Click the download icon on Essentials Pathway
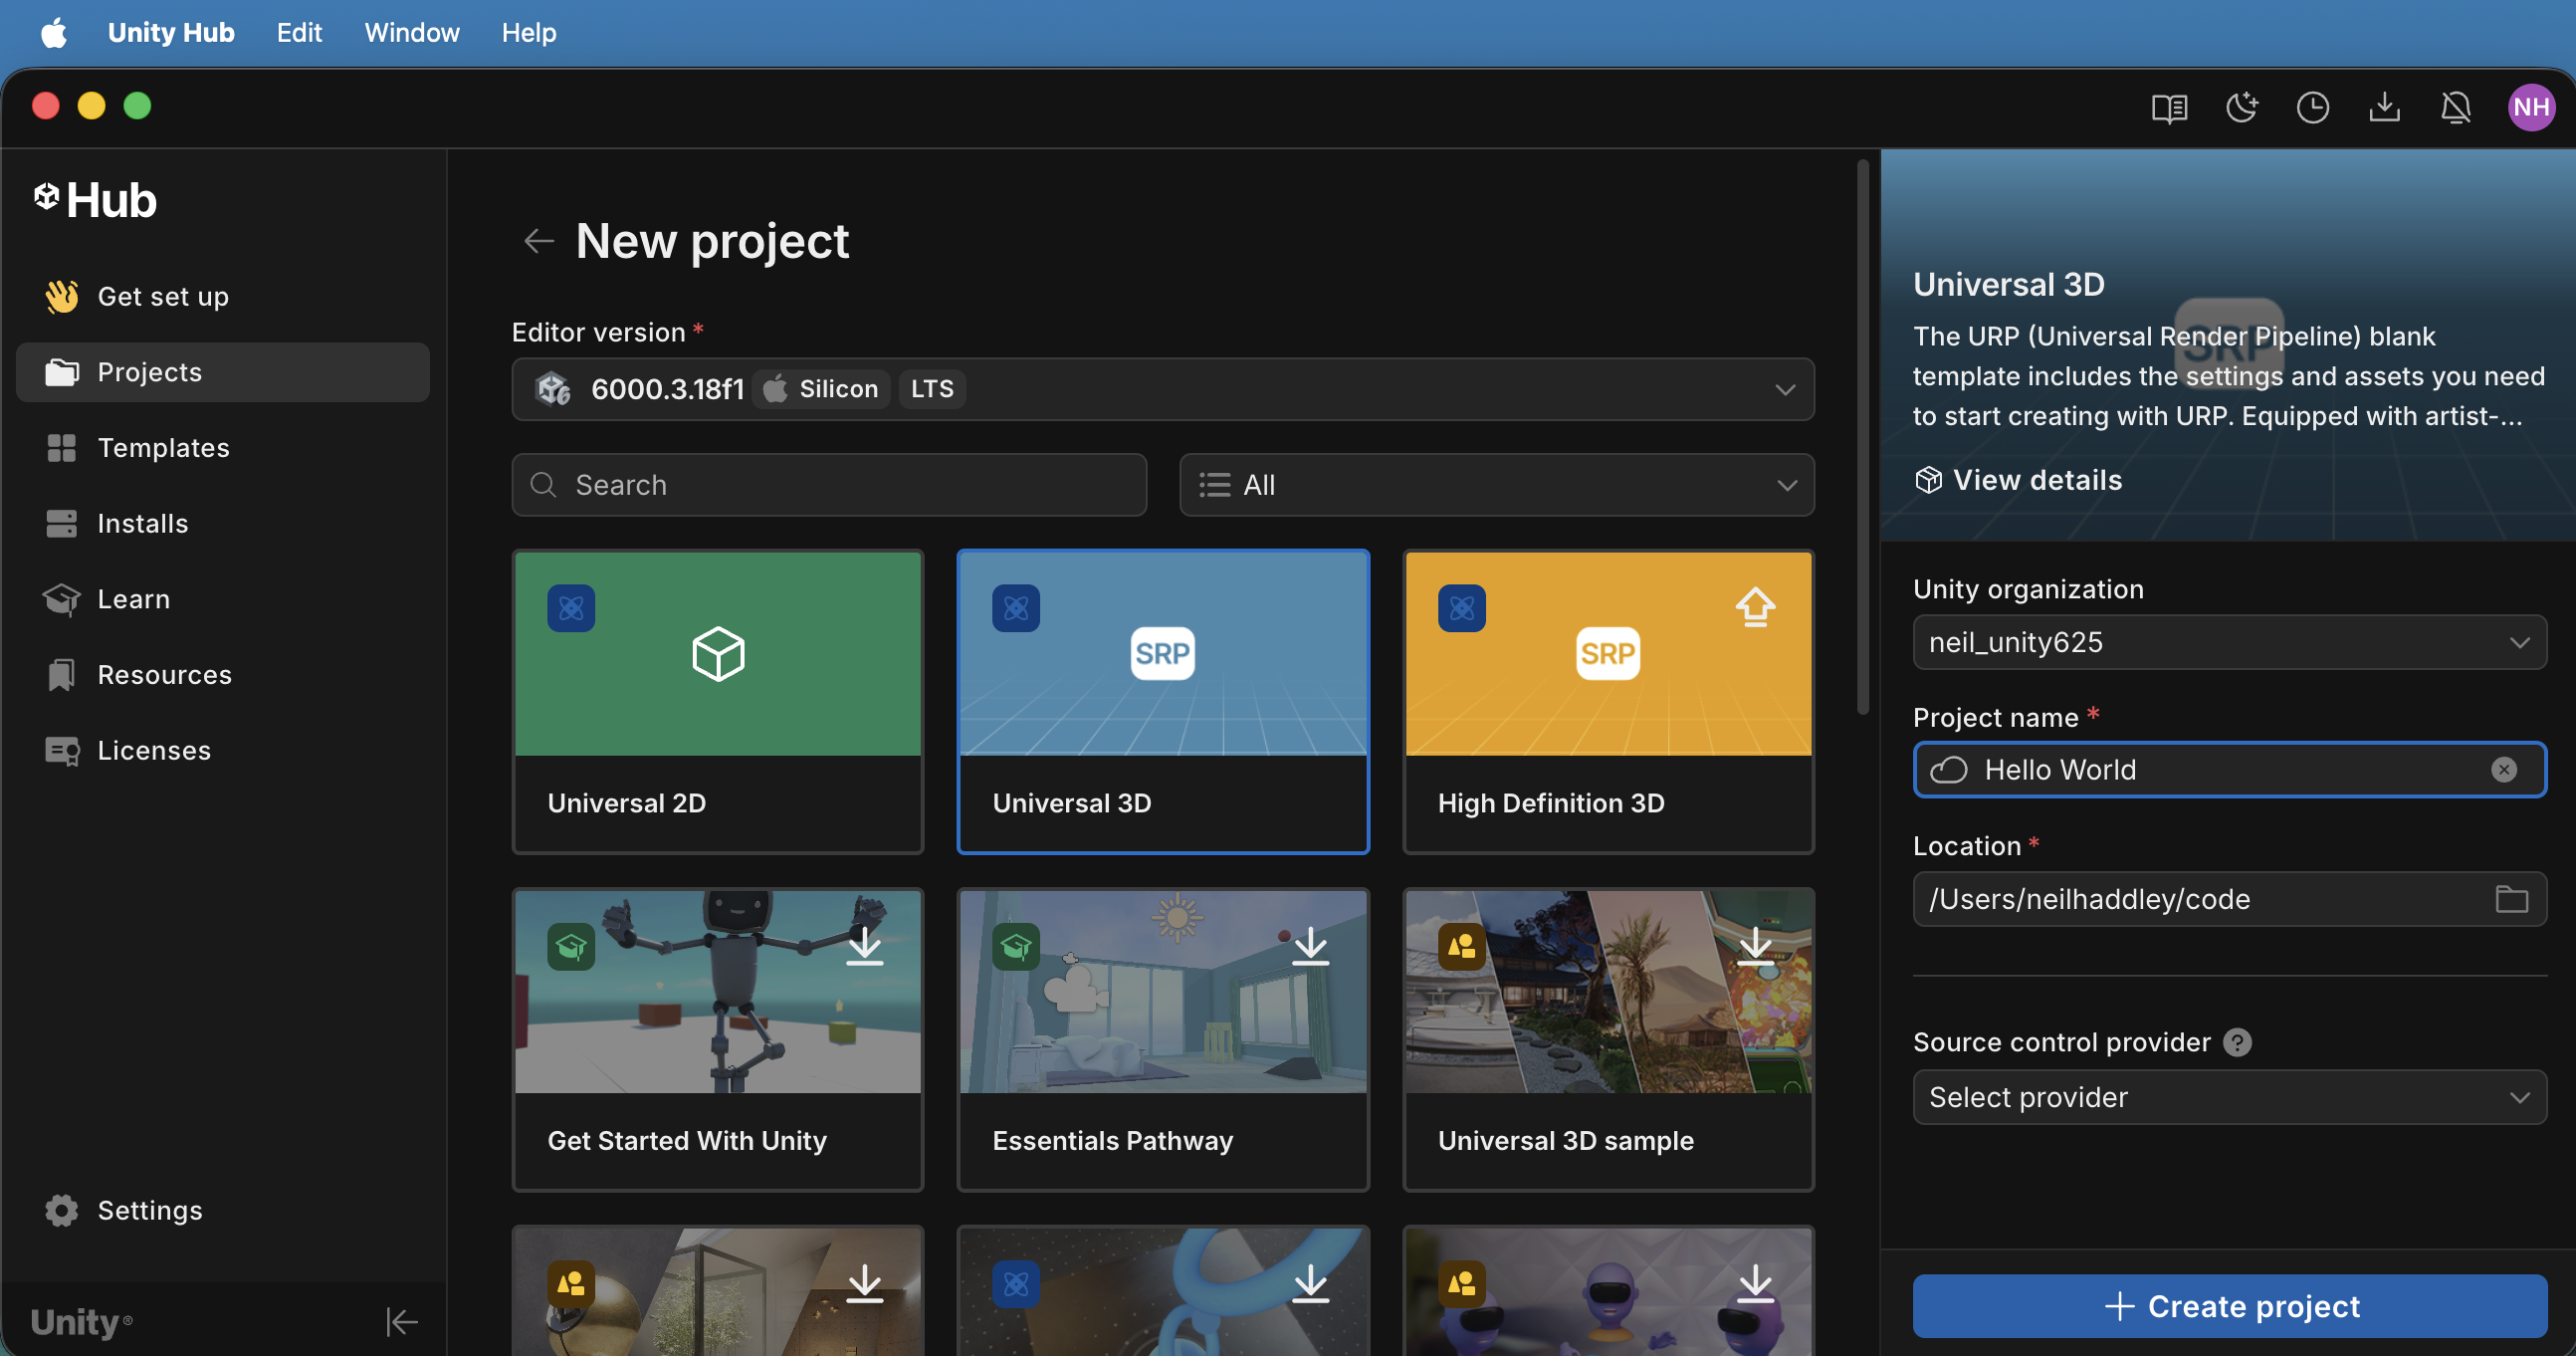 click(x=1310, y=945)
